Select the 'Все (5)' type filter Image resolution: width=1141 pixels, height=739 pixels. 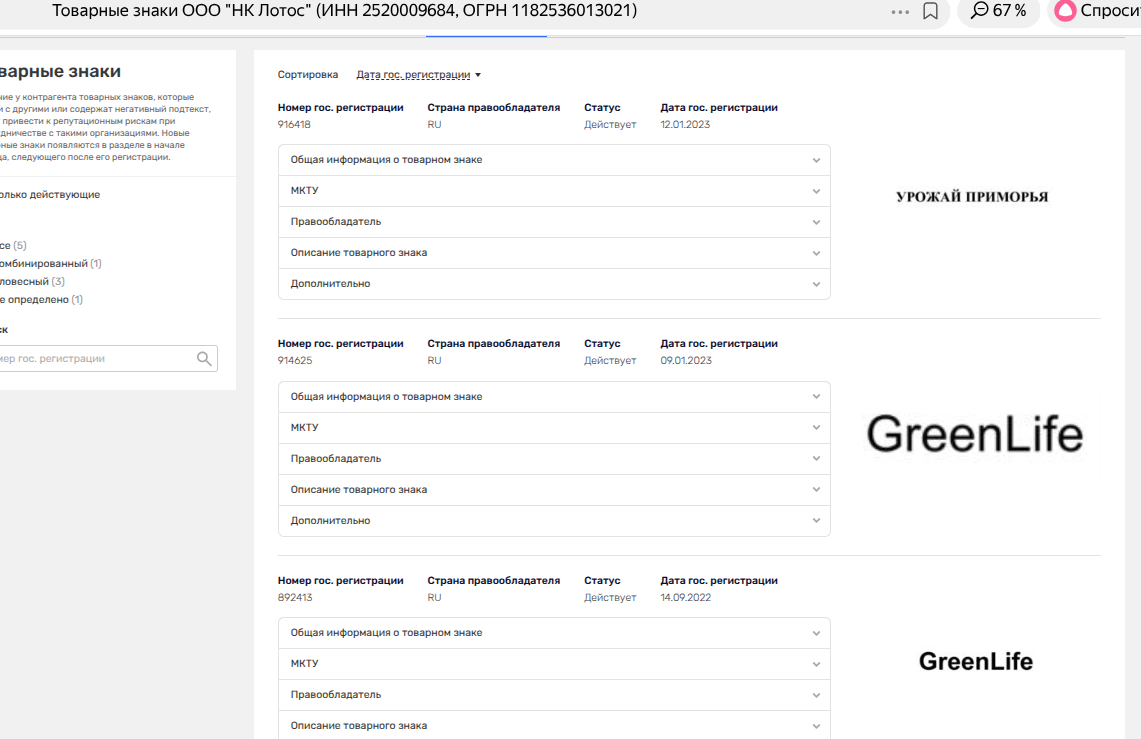pyautogui.click(x=14, y=246)
